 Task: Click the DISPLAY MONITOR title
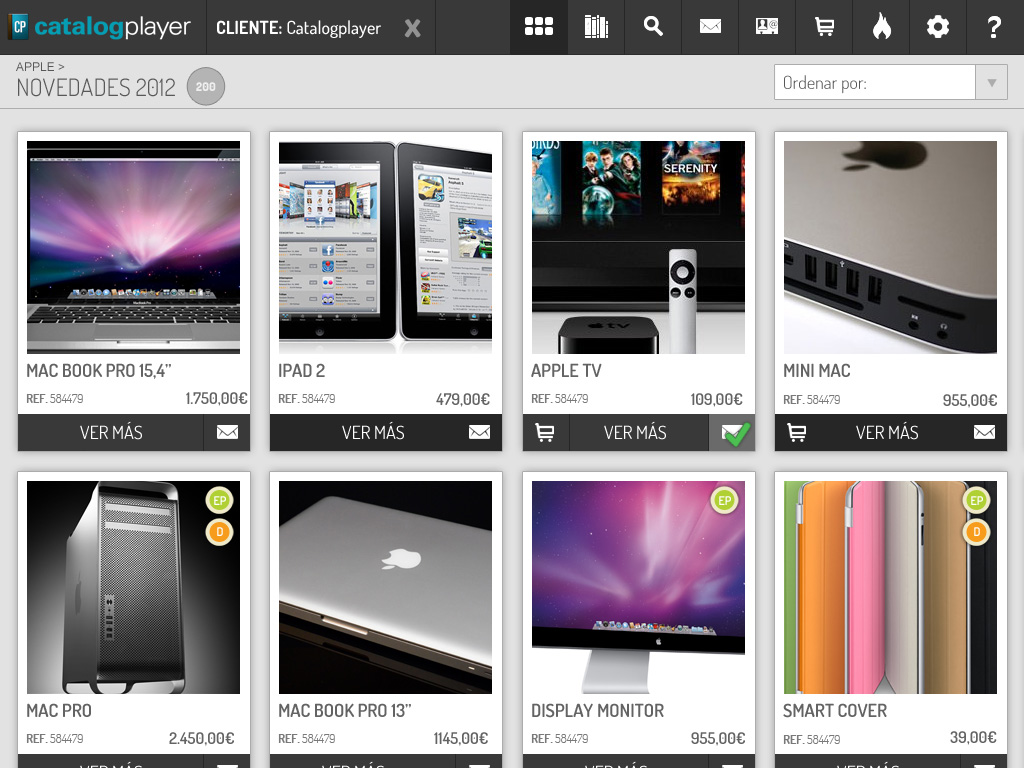tap(597, 711)
